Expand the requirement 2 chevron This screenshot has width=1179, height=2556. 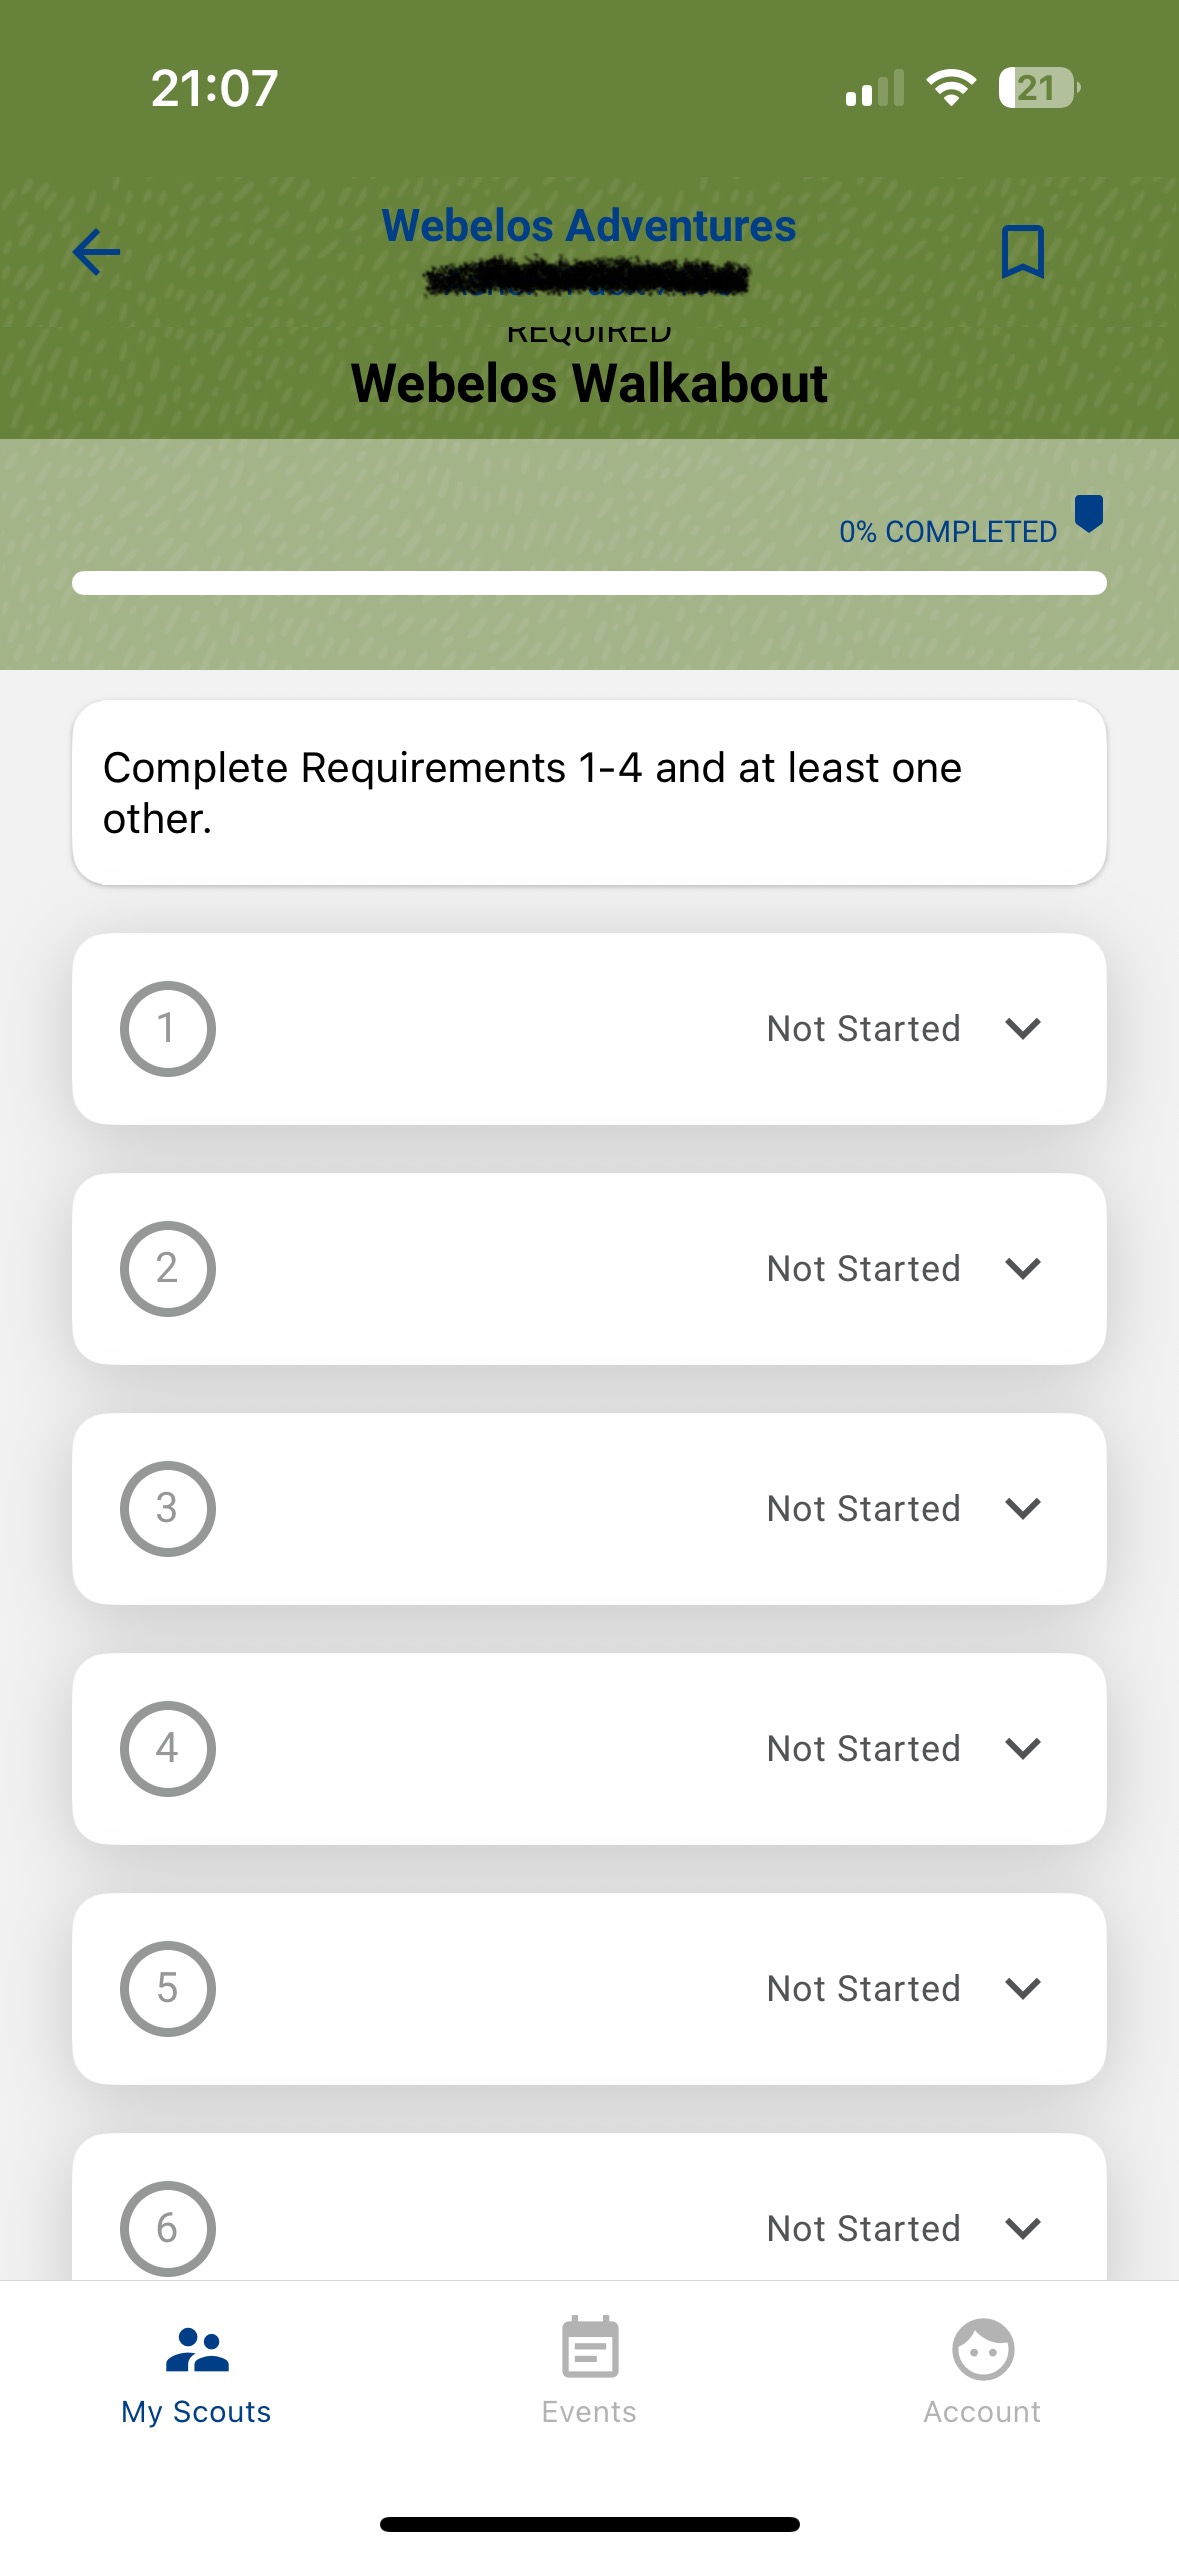(x=1023, y=1269)
